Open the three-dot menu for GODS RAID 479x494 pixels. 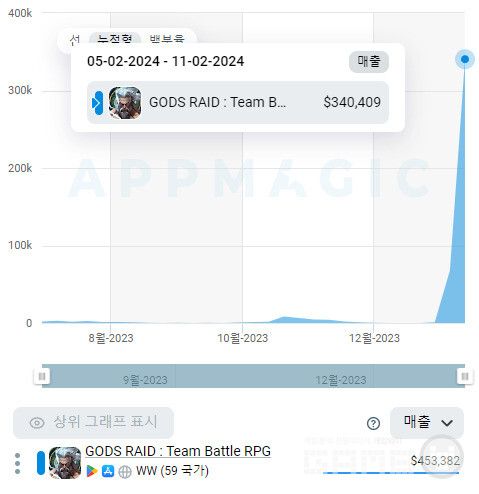pyautogui.click(x=18, y=463)
